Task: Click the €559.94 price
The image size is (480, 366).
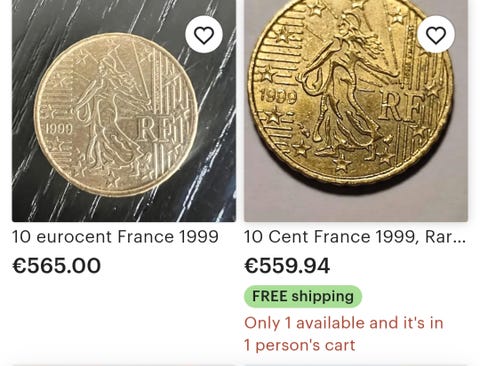Action: tap(287, 266)
